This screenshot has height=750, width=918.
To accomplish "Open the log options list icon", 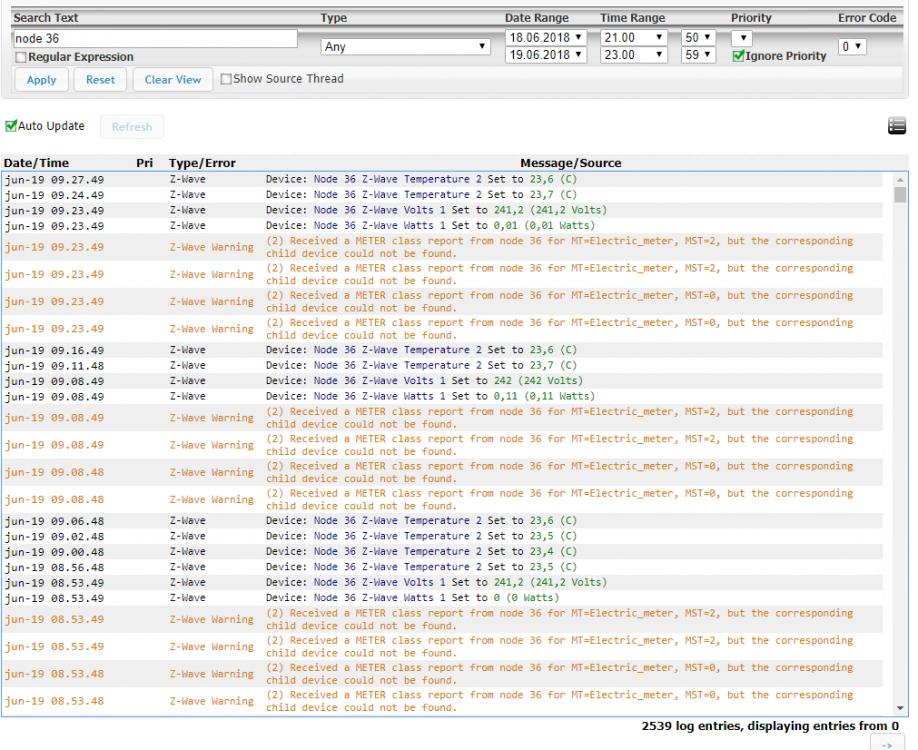I will pyautogui.click(x=896, y=126).
